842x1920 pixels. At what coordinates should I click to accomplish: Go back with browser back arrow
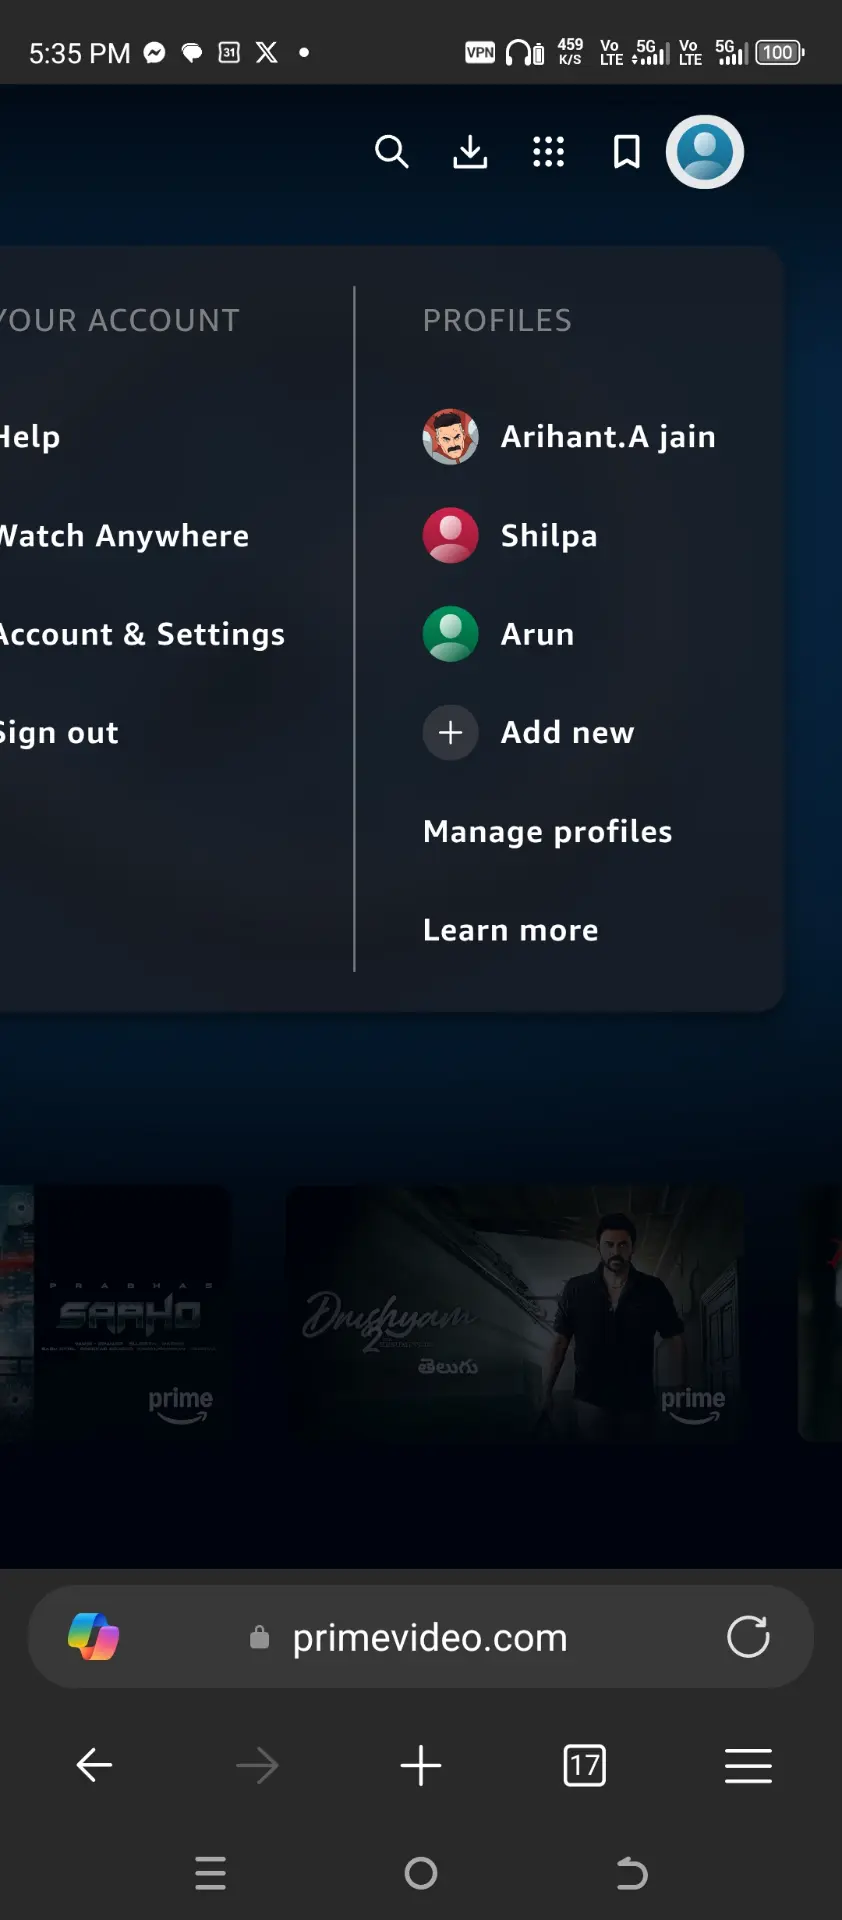94,1765
